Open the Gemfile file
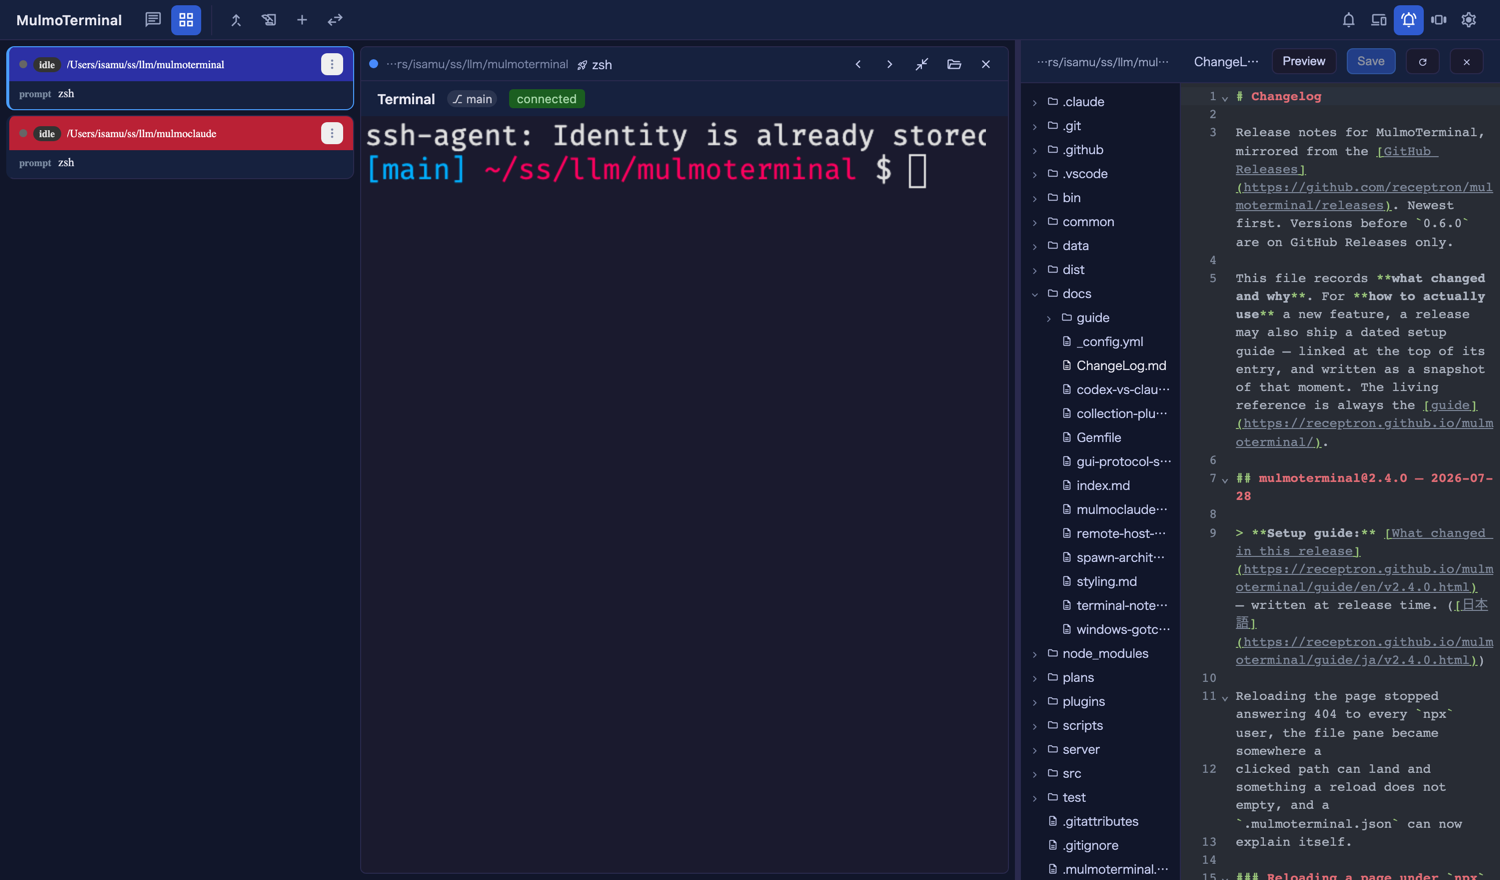The height and width of the screenshot is (880, 1500). [x=1101, y=438]
